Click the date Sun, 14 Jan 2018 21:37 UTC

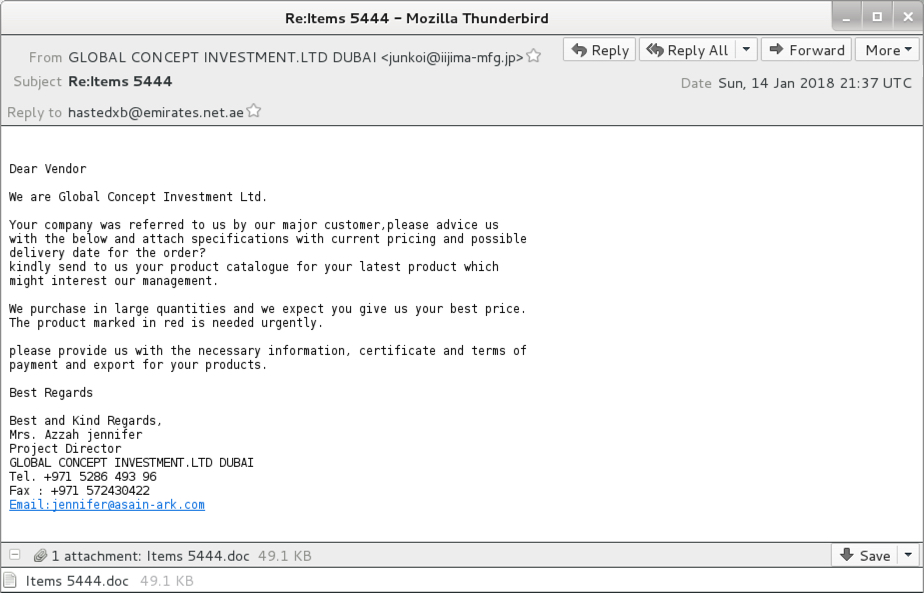pyautogui.click(x=815, y=83)
